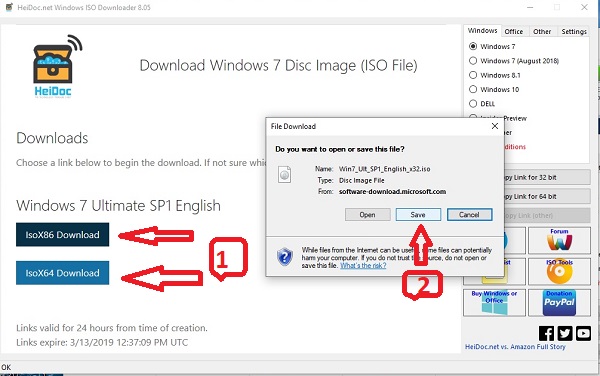Open the Other tab
The image size is (600, 376).
(x=542, y=31)
